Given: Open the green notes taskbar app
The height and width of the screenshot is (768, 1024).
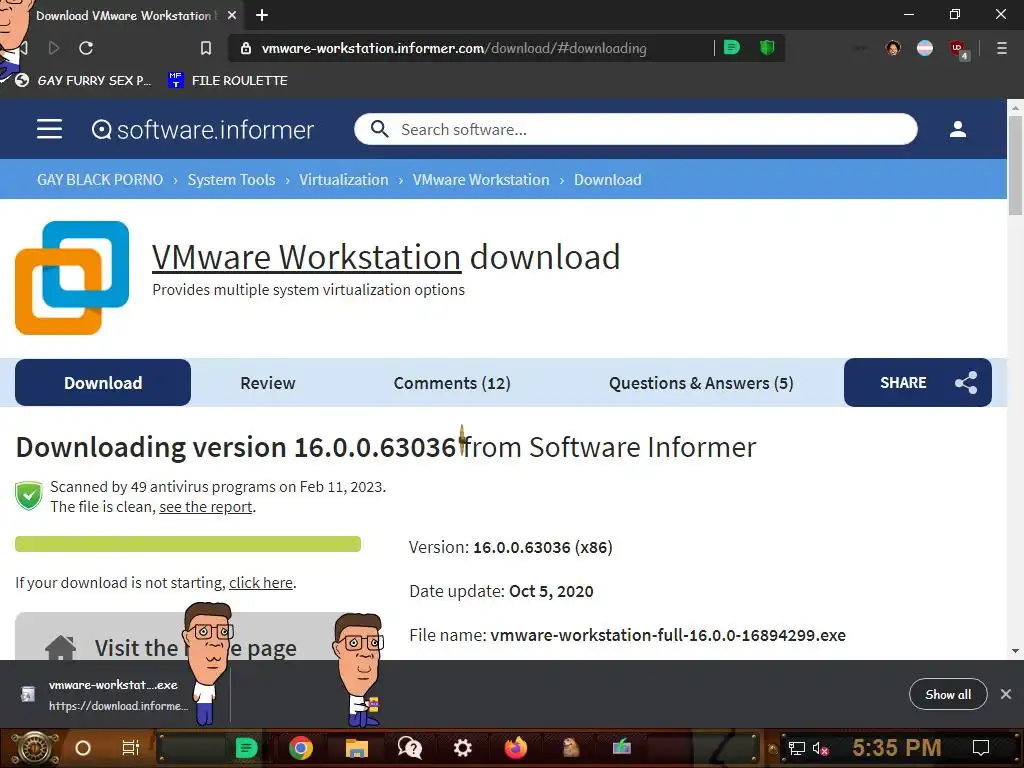Looking at the screenshot, I should (246, 748).
